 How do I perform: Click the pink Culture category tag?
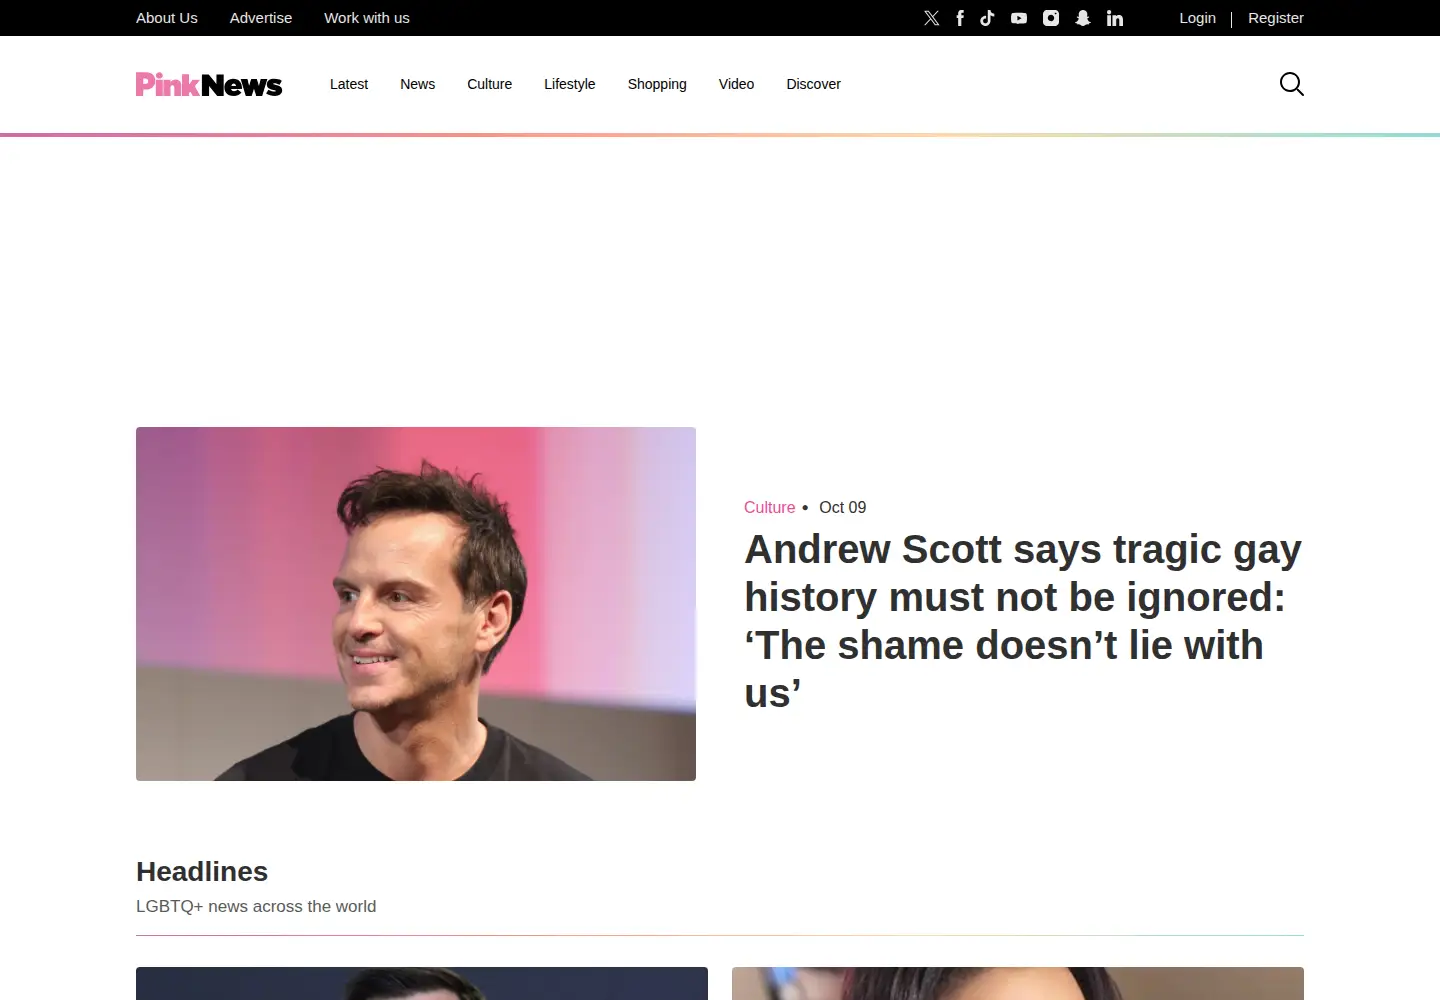769,507
